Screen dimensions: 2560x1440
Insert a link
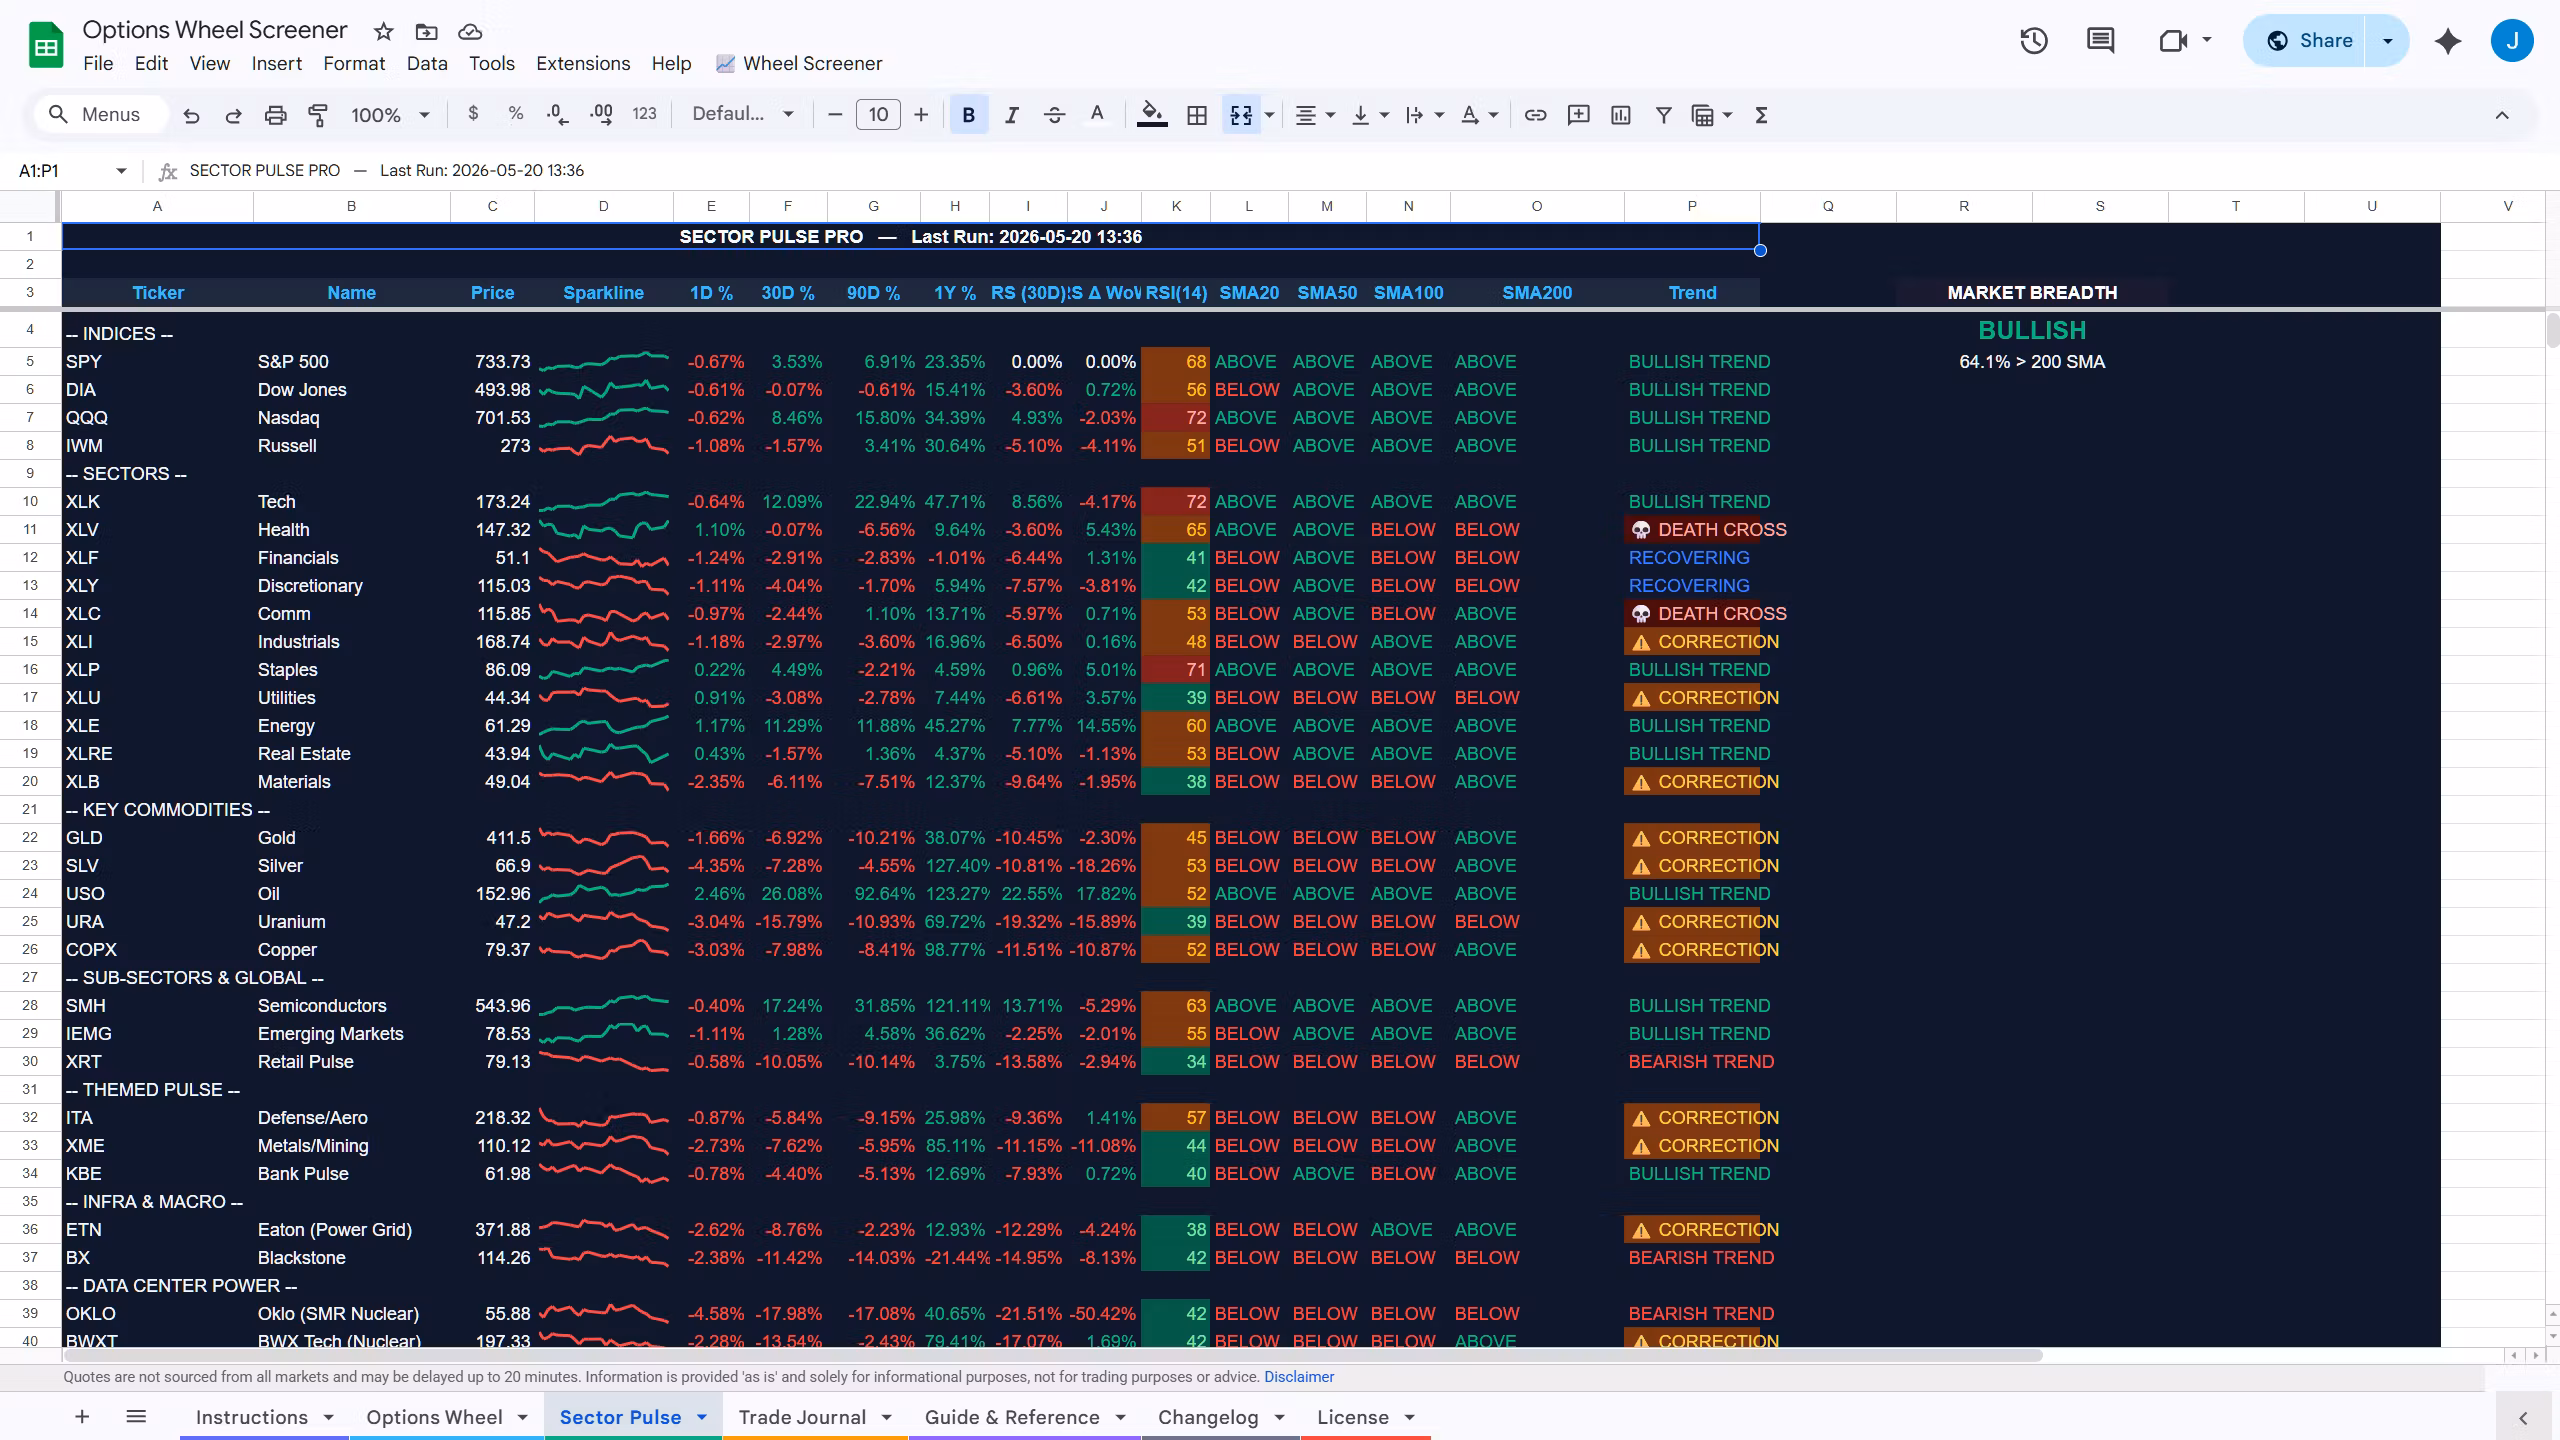pos(1535,115)
